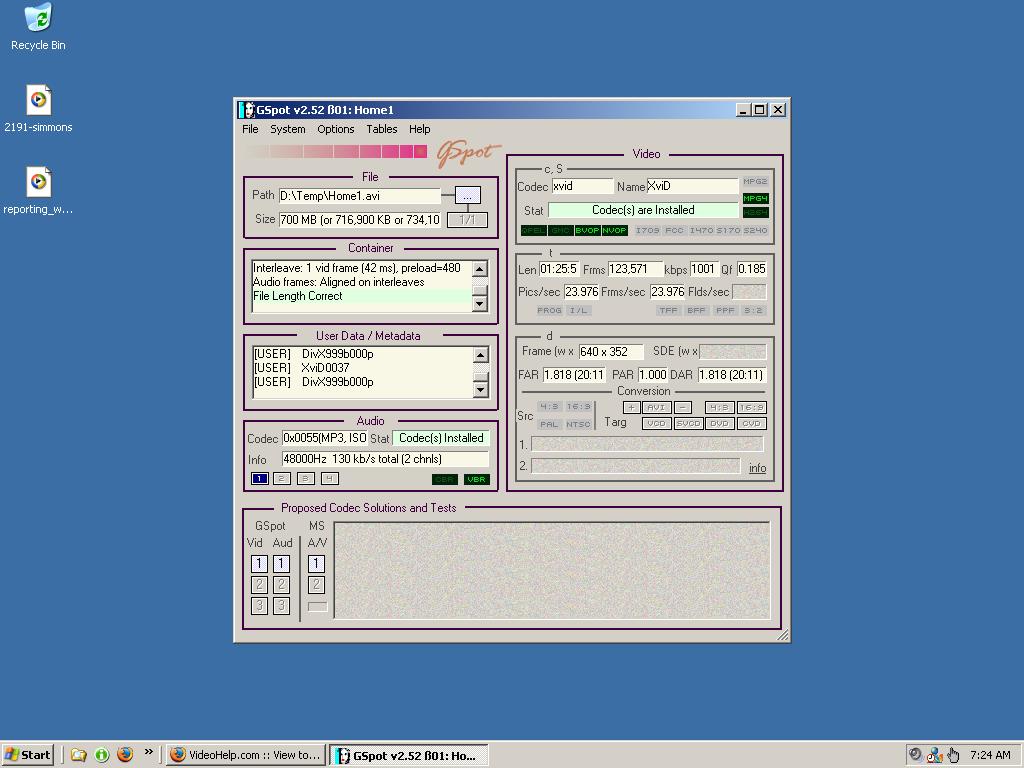Click the QPEL indicator light
Screen dimensions: 1024x768
tap(534, 231)
